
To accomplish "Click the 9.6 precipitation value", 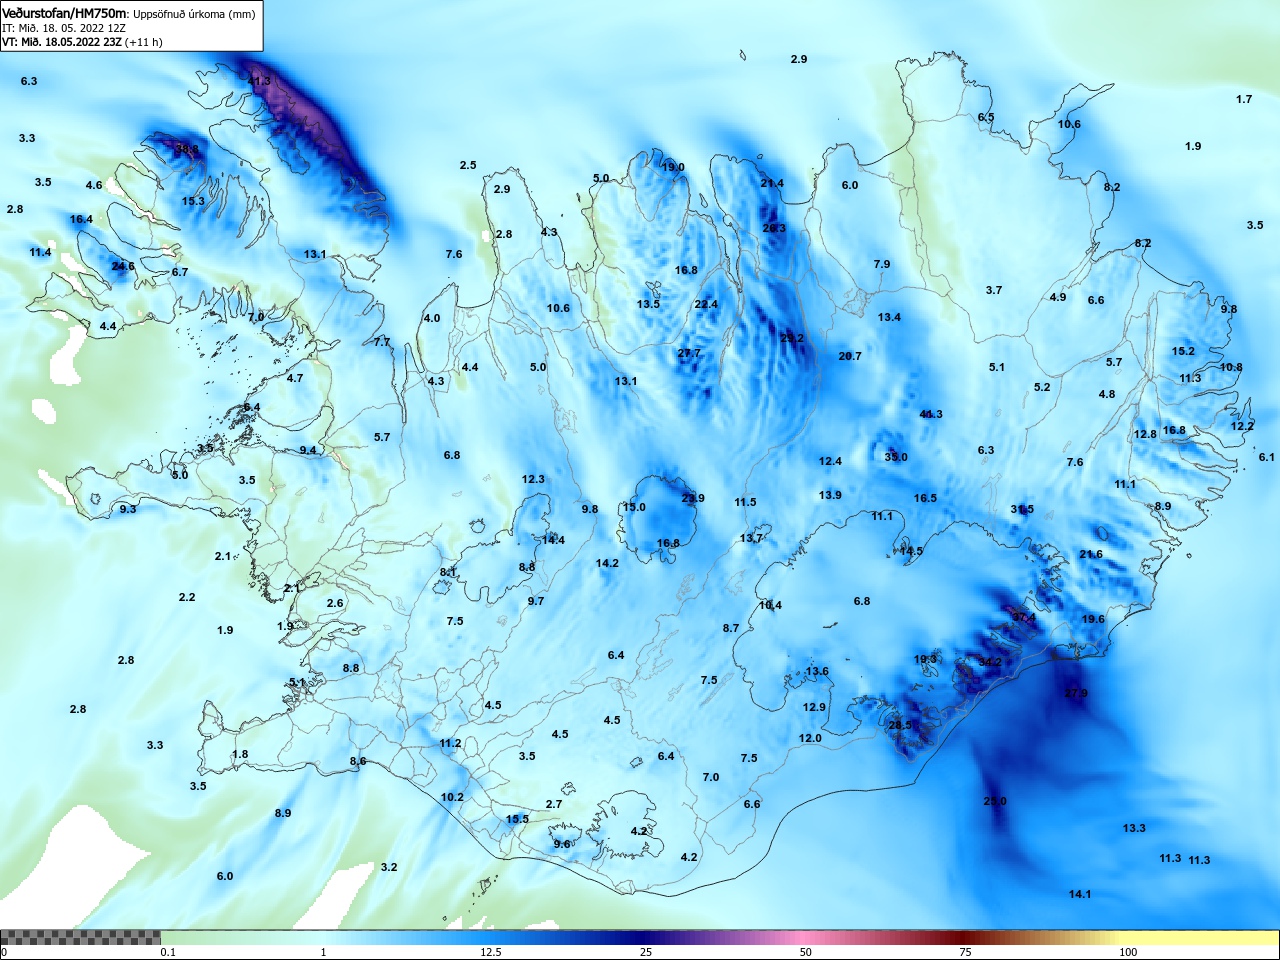I will coord(562,844).
